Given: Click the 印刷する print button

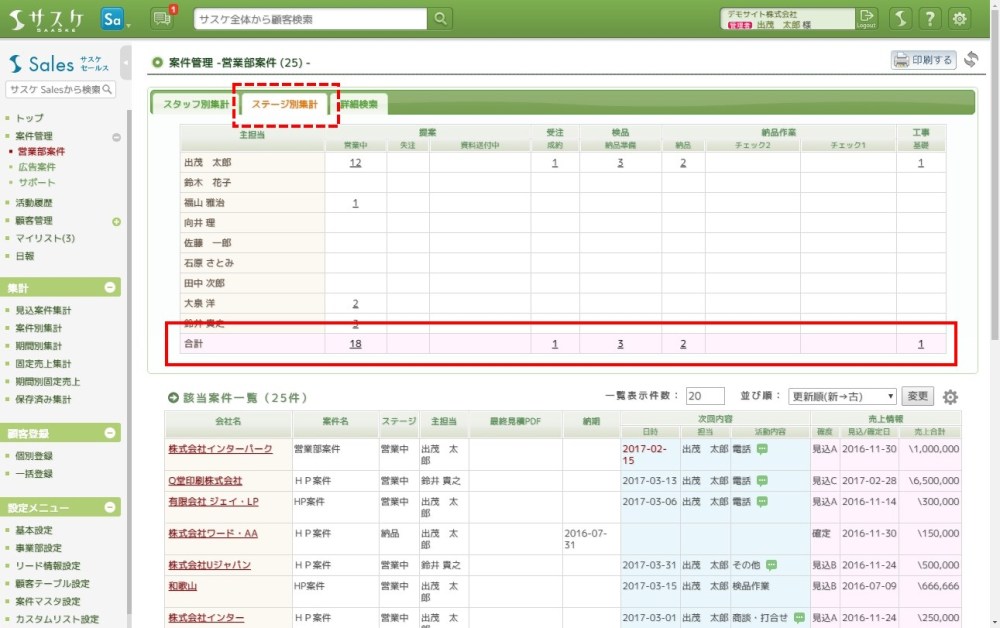Looking at the screenshot, I should 923,60.
